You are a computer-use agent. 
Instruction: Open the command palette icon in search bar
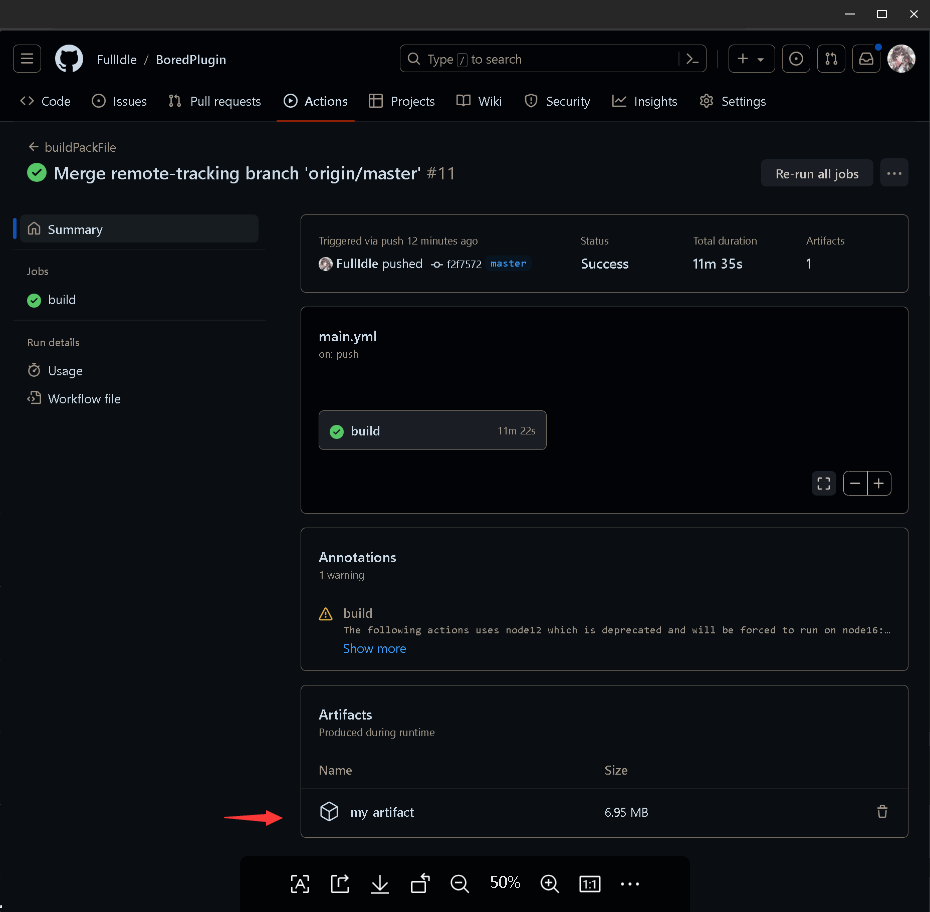coord(692,59)
